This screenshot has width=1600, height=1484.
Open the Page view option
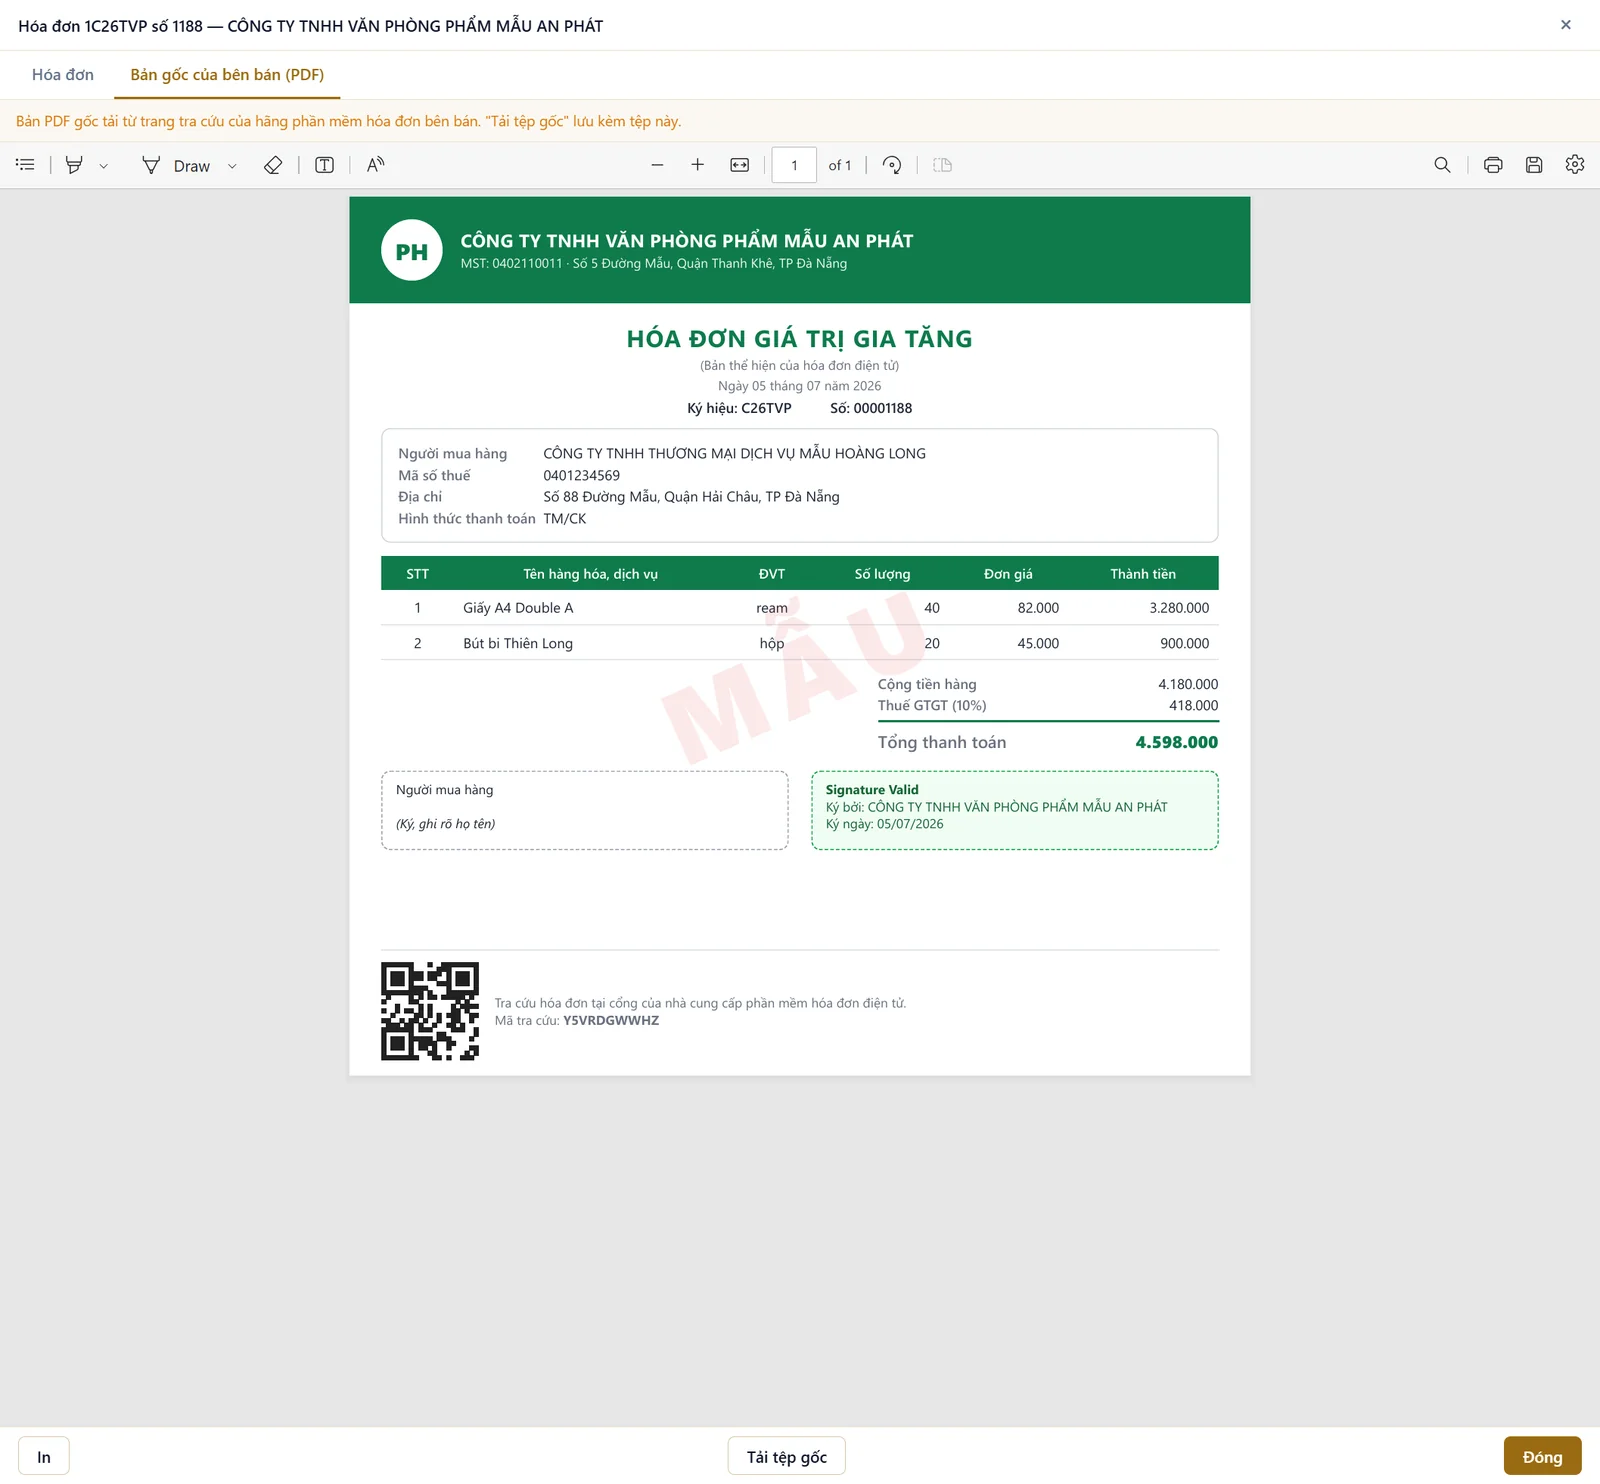tap(942, 165)
